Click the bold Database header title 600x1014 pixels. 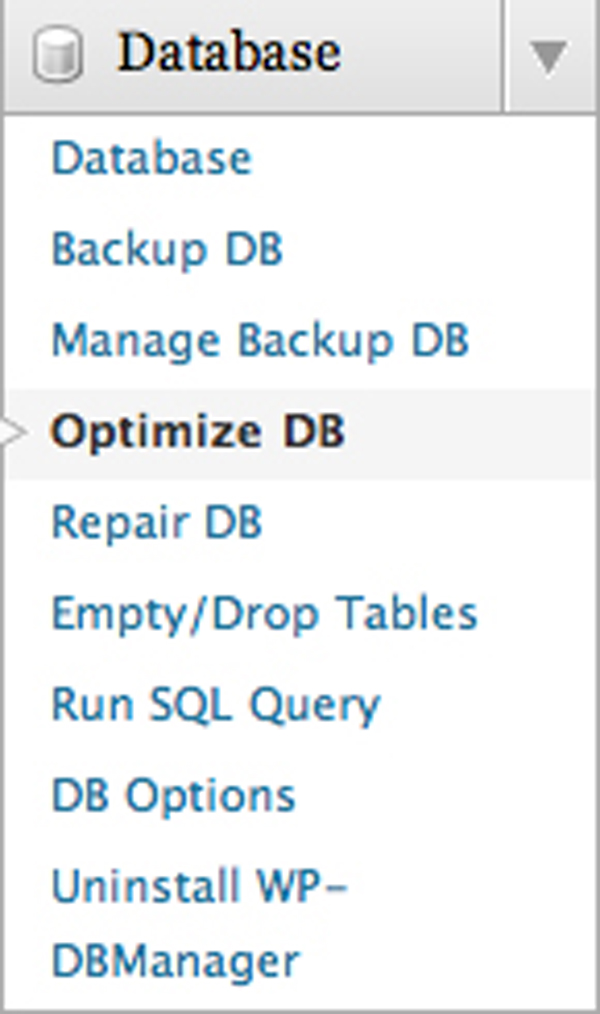[x=229, y=54]
